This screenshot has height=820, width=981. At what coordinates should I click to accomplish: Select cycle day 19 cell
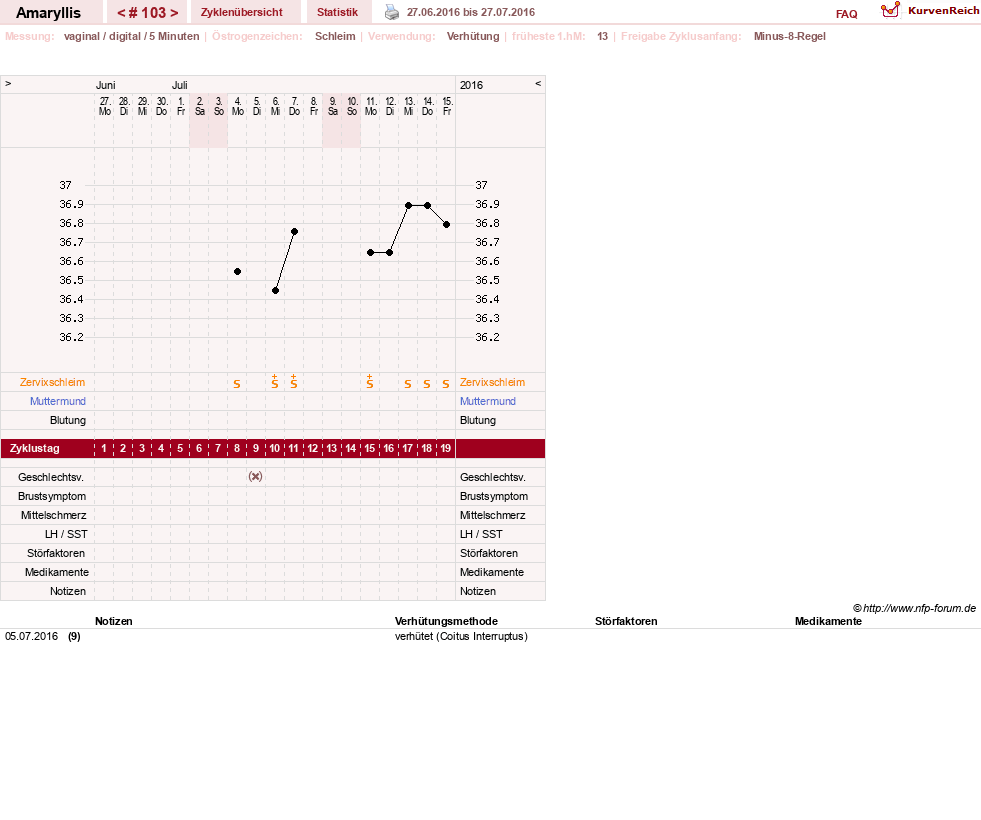pos(445,448)
